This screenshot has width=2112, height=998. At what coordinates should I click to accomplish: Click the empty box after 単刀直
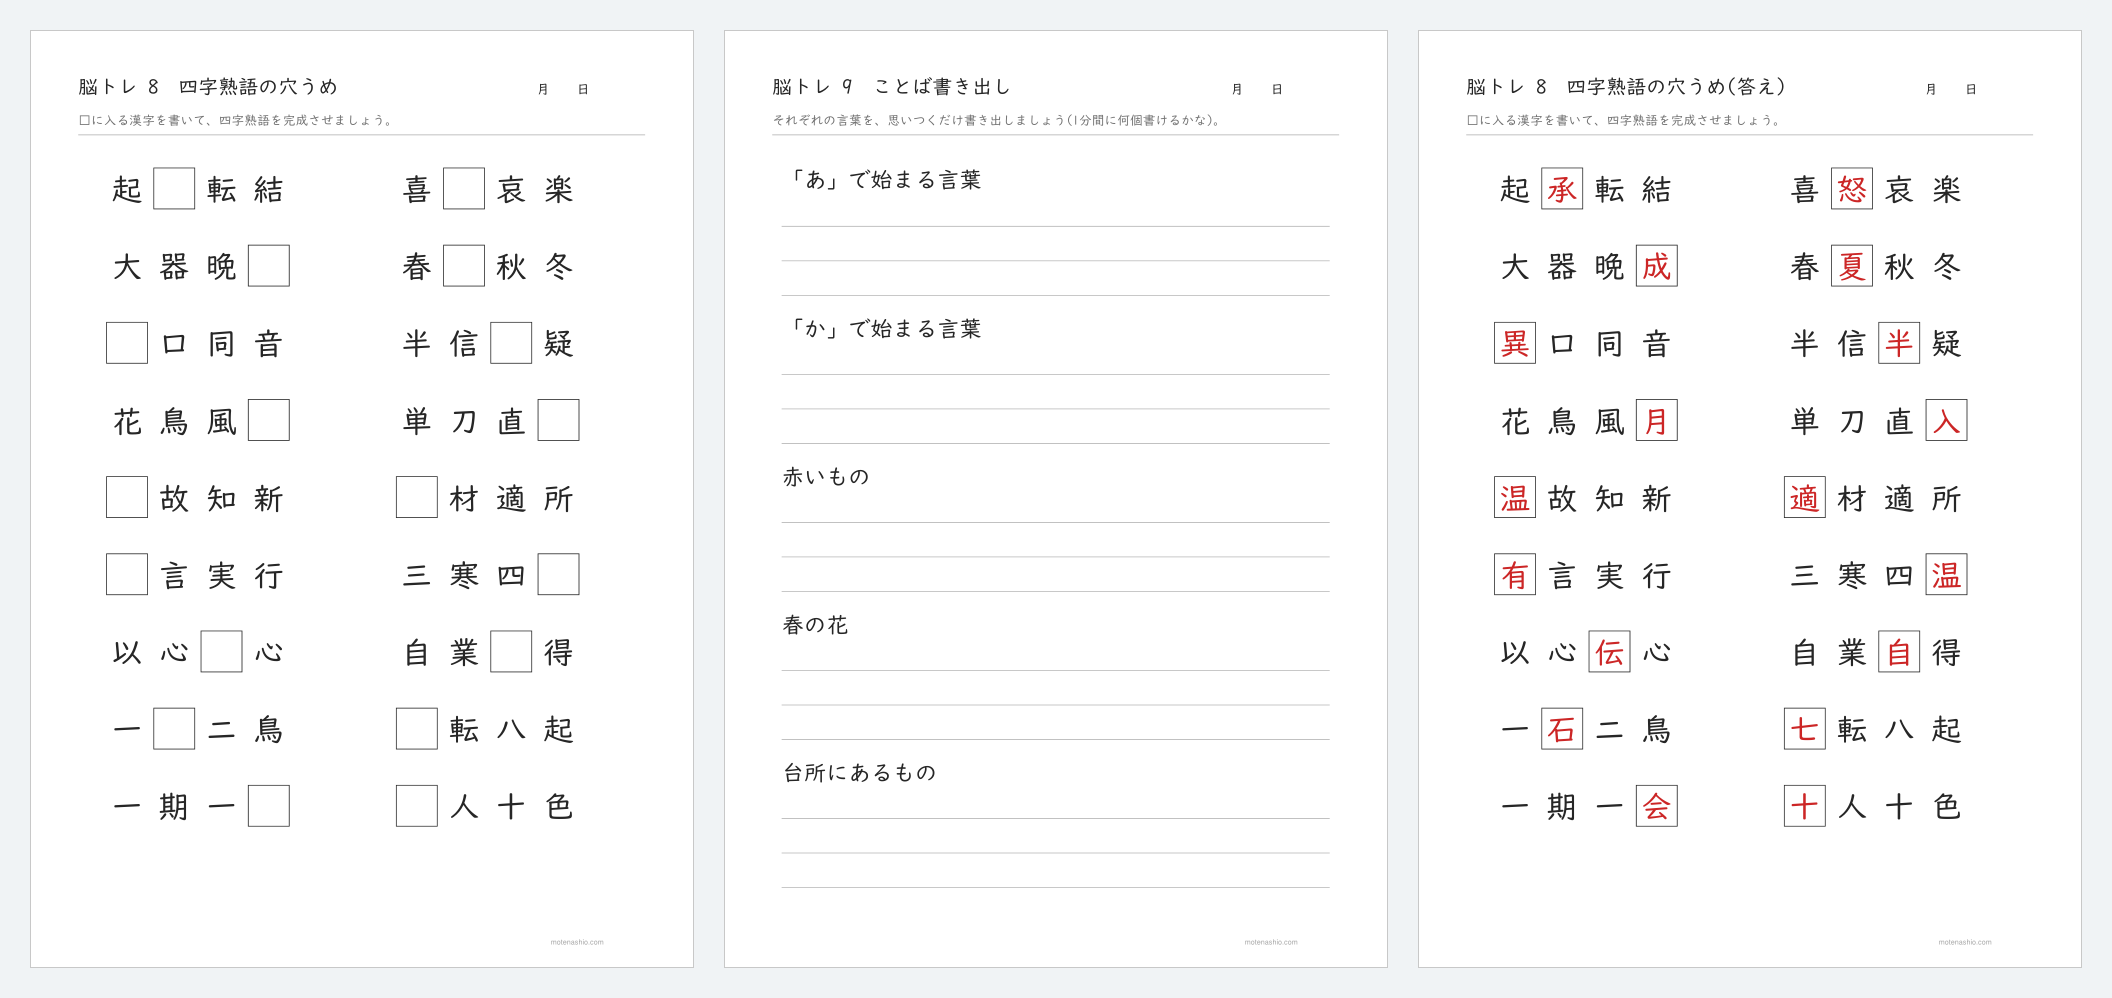click(x=559, y=420)
